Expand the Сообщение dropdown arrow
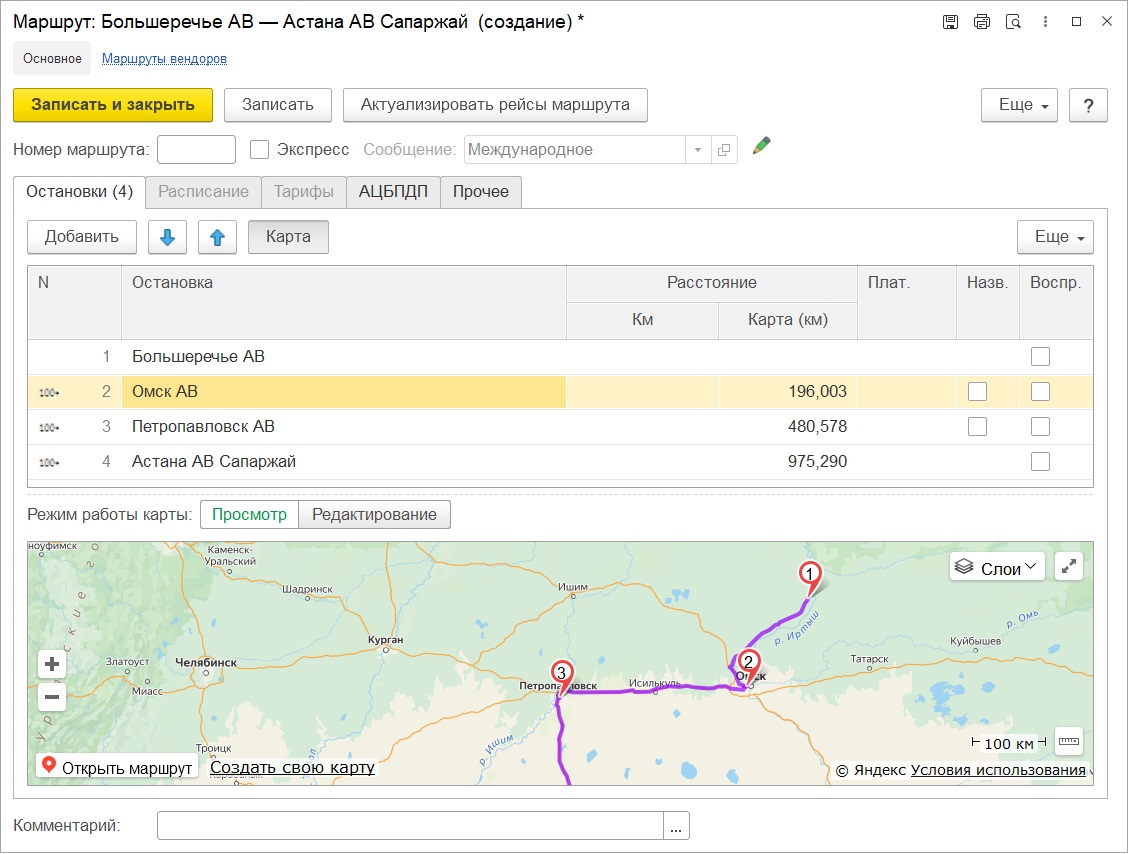1128x854 pixels. pyautogui.click(x=698, y=150)
